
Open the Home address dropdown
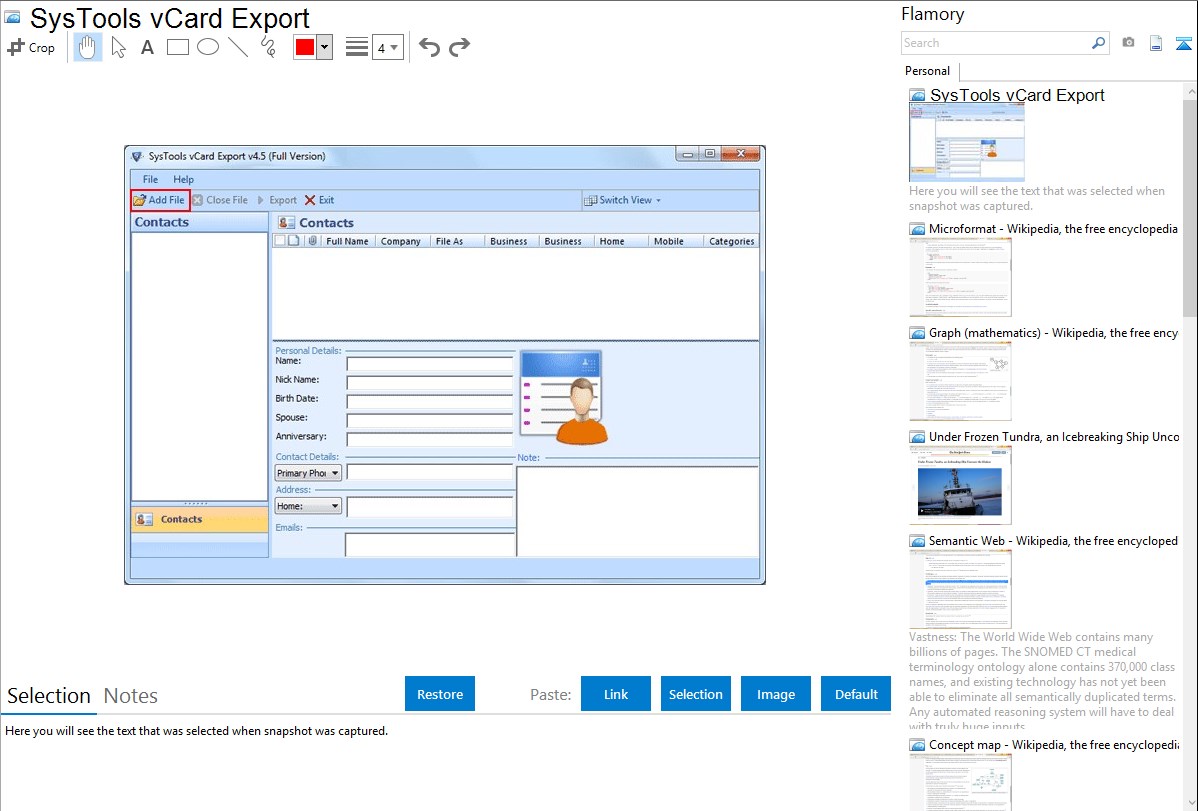tap(308, 506)
